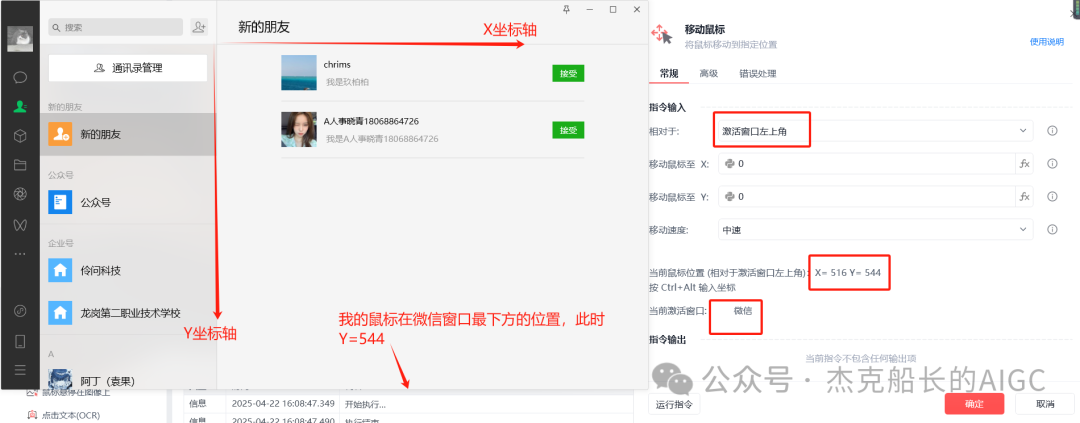Image resolution: width=1080 pixels, height=423 pixels.
Task: Select the 伶问科技 contact row
Action: pos(128,270)
